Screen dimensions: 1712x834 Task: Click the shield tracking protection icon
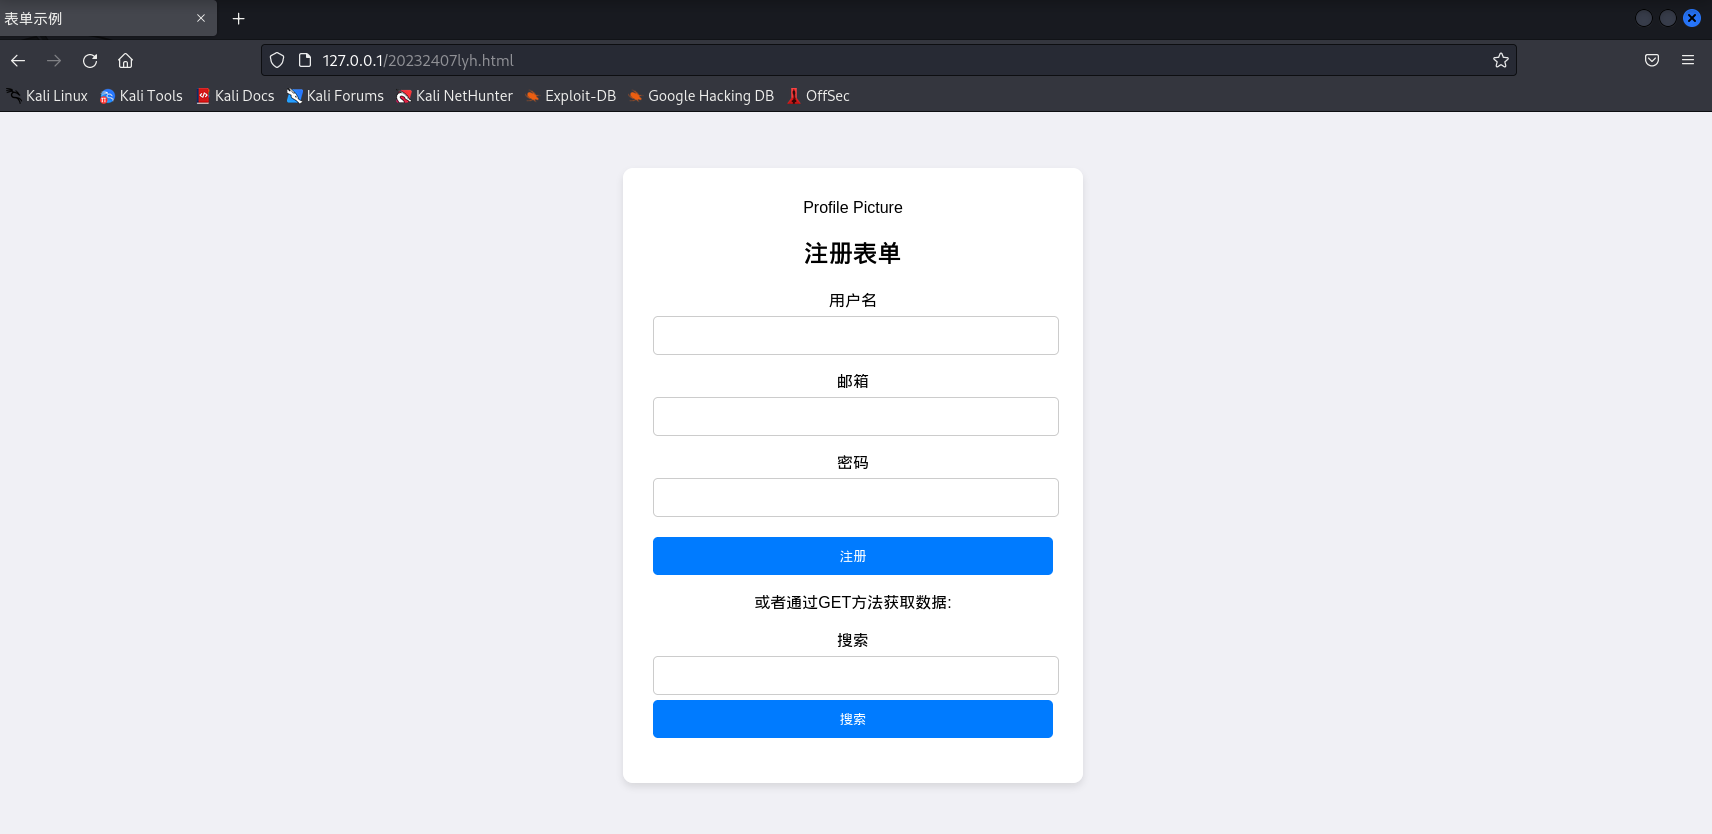[x=277, y=61]
